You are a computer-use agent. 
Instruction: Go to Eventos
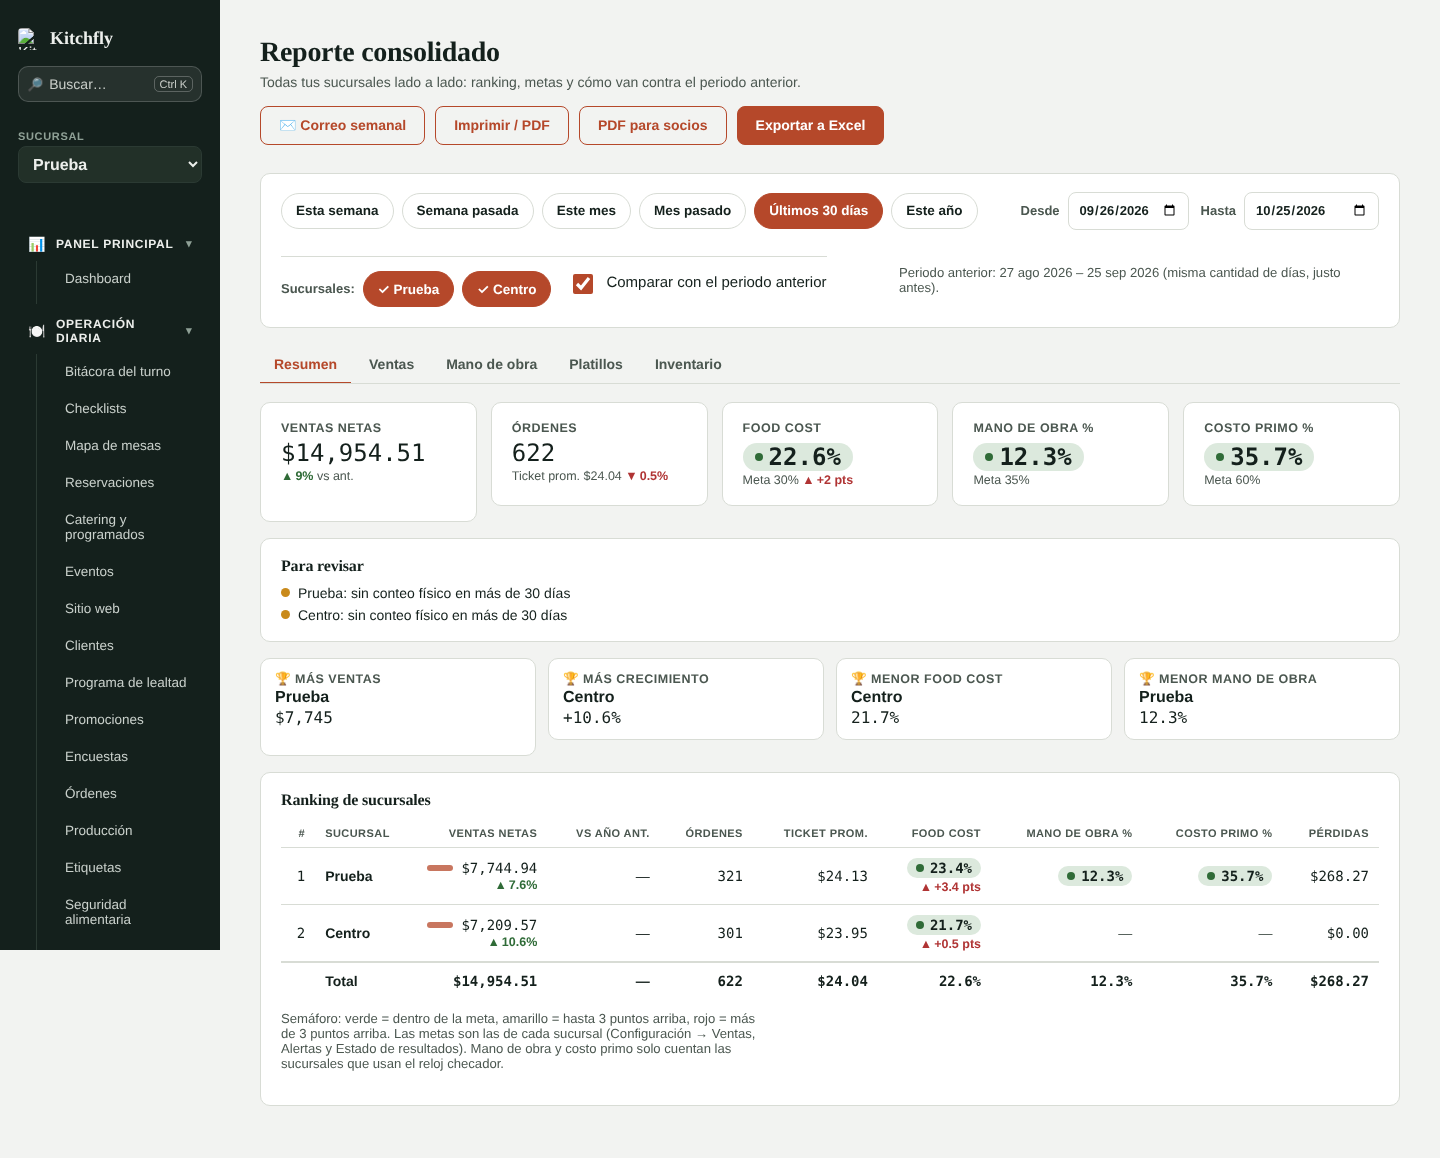pos(90,572)
